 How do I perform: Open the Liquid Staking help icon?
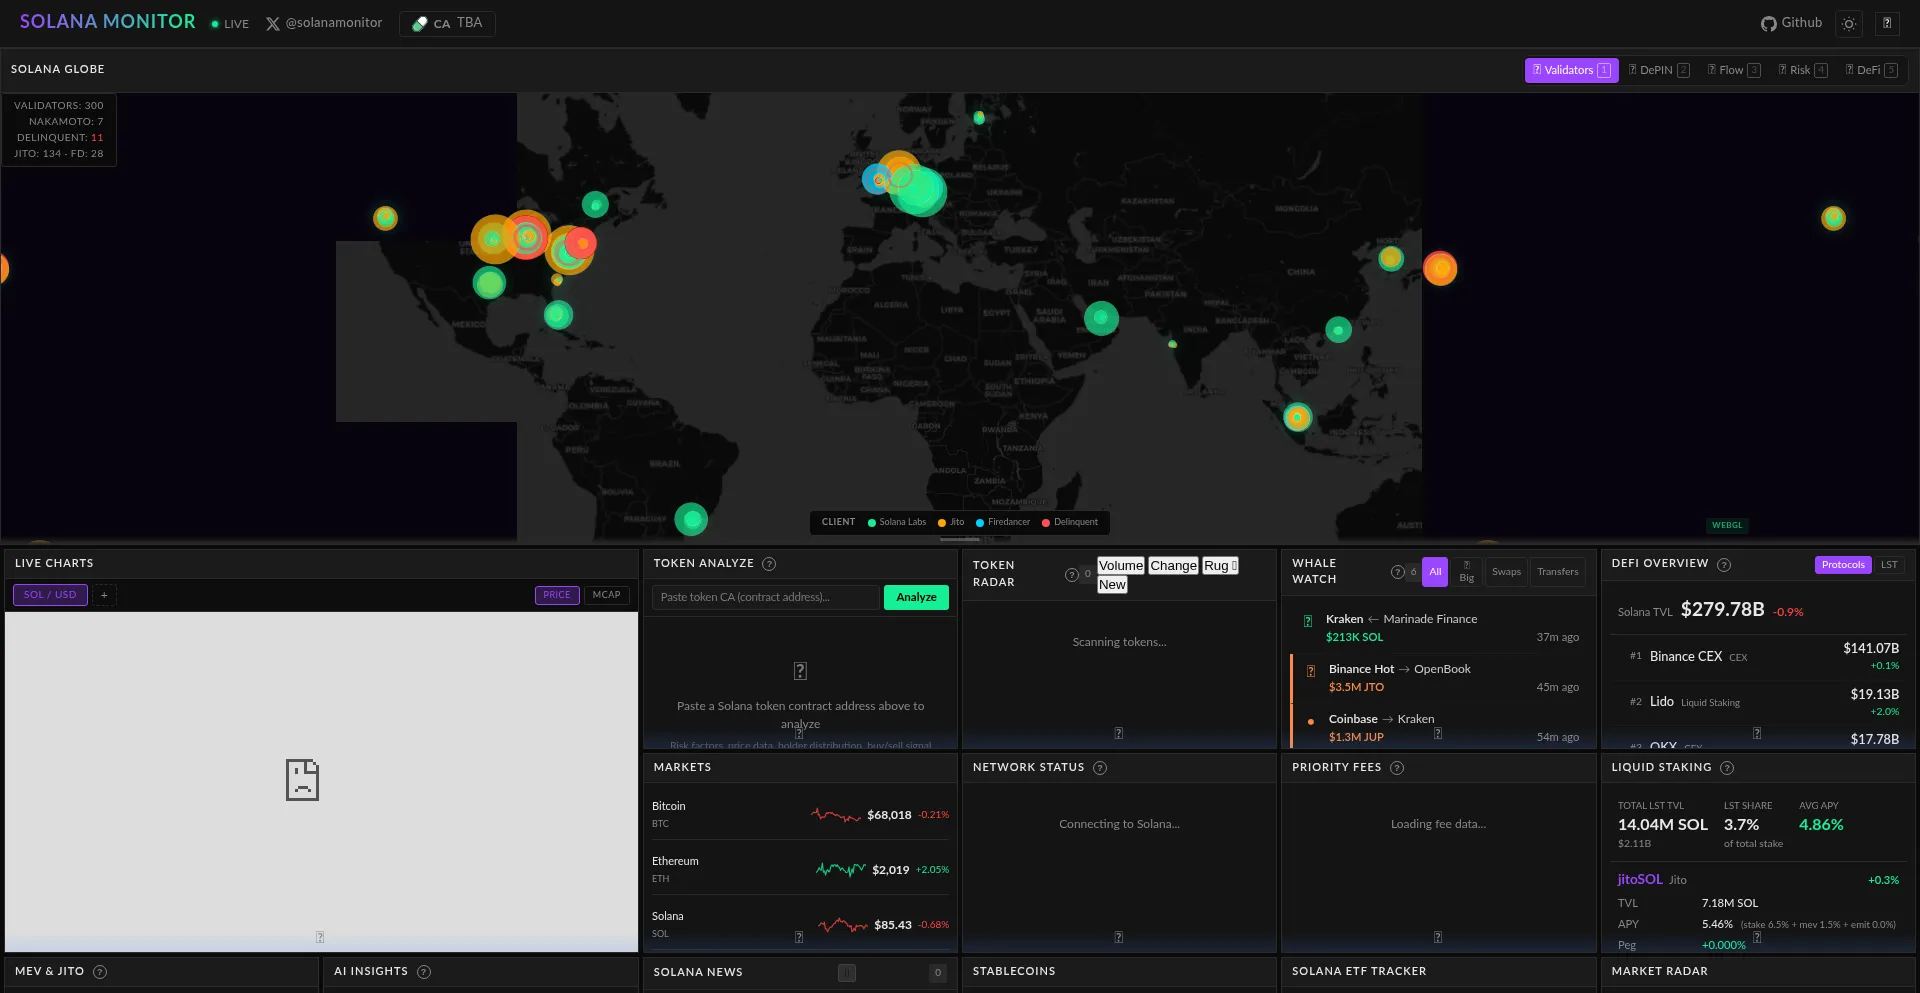pos(1727,768)
